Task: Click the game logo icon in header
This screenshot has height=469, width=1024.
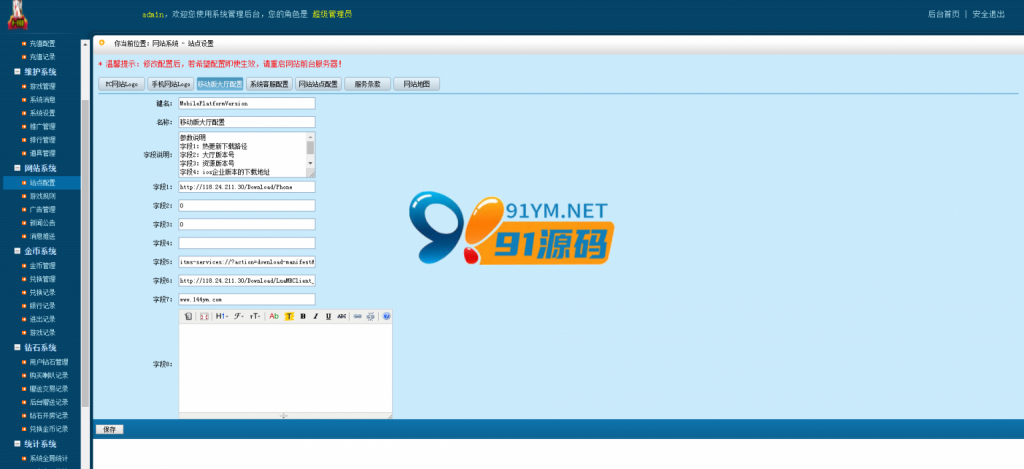Action: click(x=18, y=16)
